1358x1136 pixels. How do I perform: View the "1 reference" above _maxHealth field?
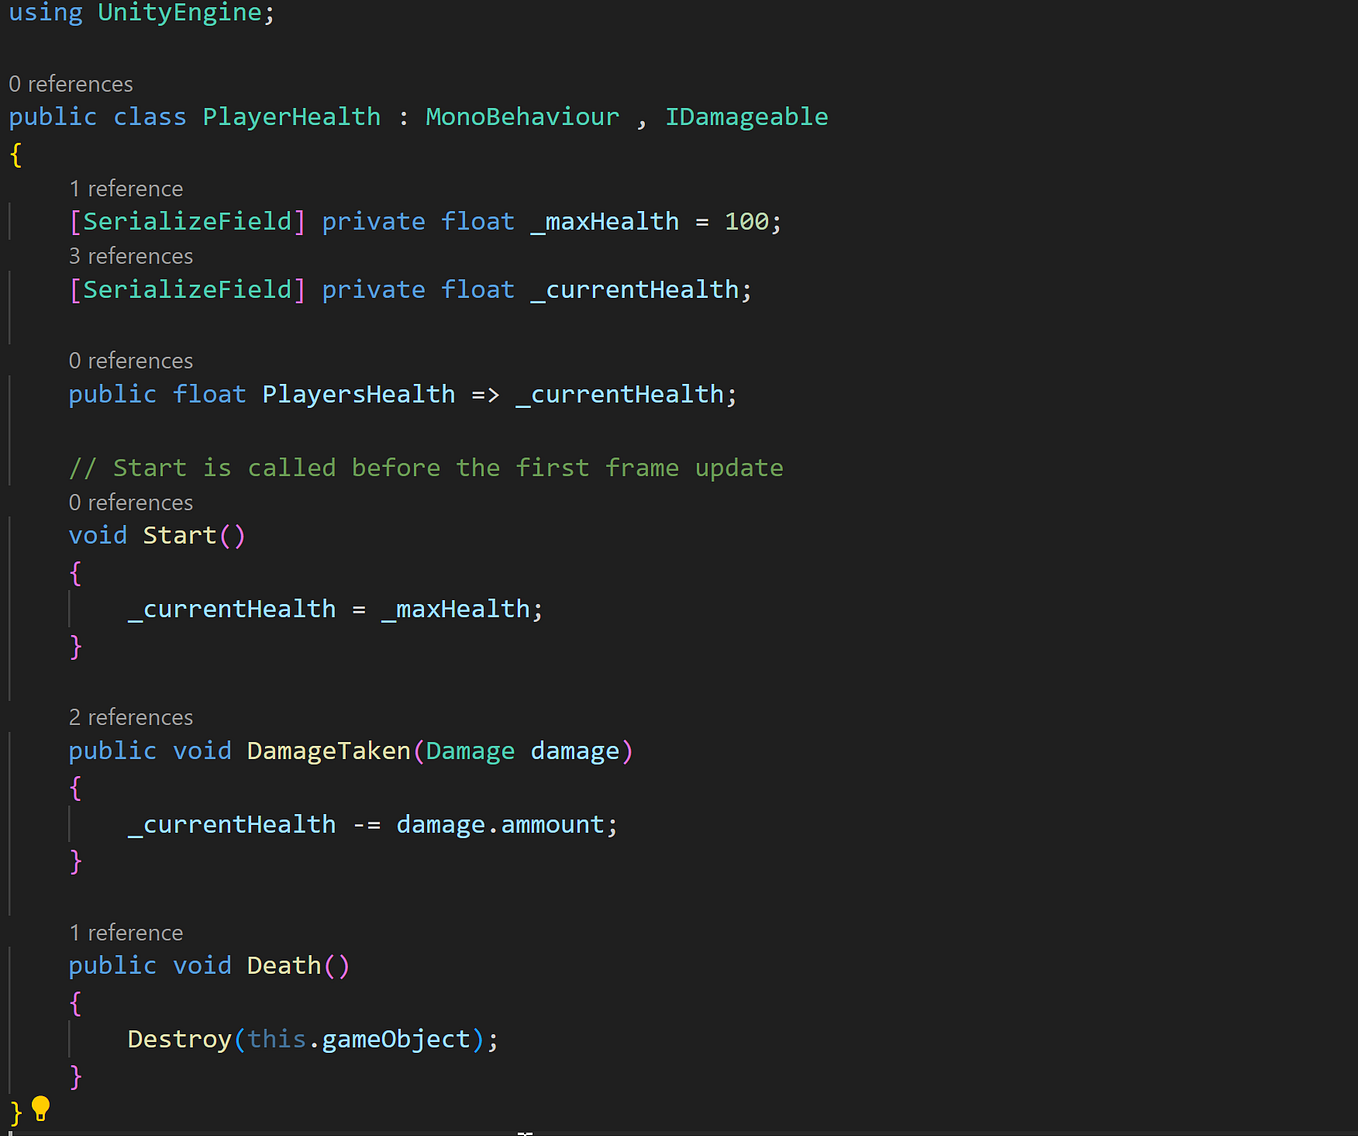(x=126, y=188)
